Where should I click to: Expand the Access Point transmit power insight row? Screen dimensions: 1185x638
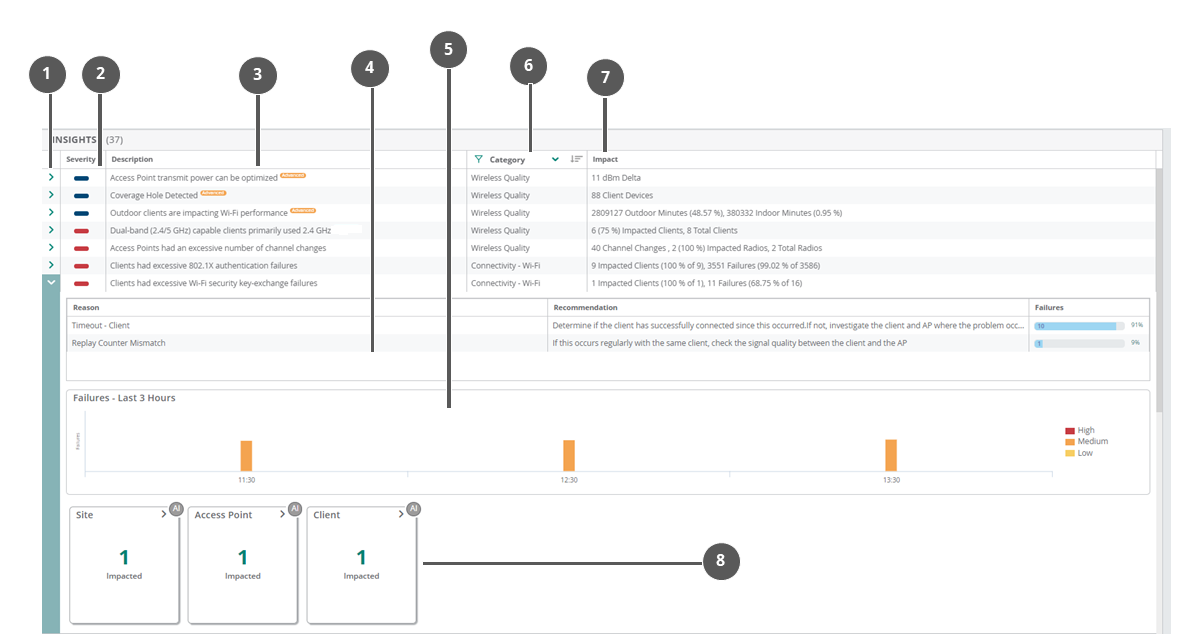51,178
